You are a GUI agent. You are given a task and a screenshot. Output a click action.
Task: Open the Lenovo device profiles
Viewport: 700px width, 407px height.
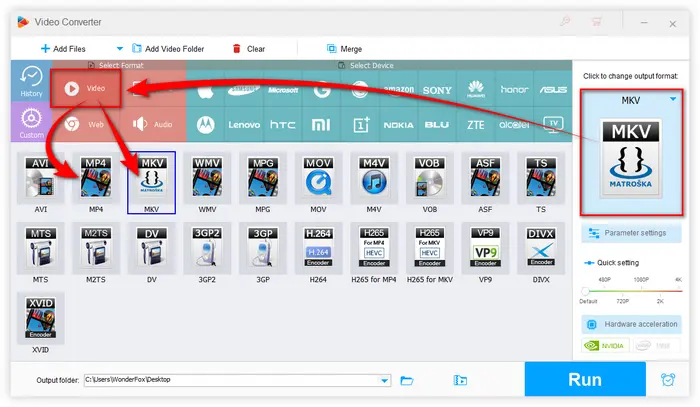244,125
